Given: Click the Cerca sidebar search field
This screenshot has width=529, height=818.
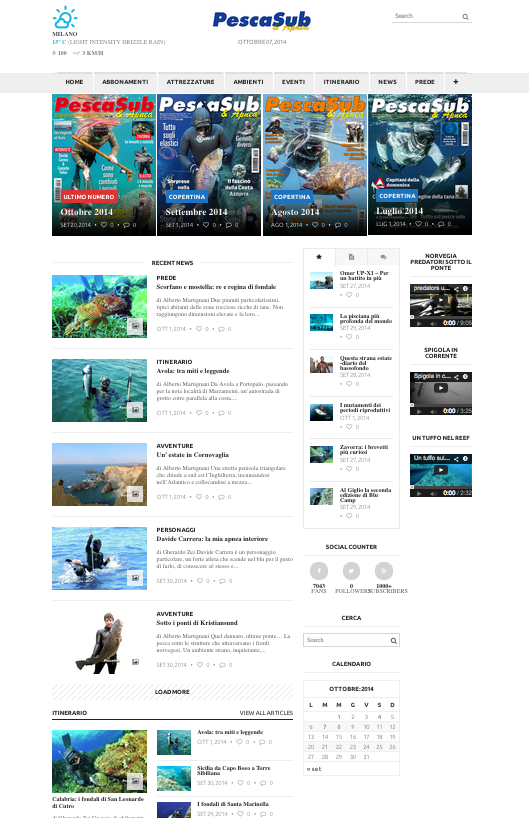Looking at the screenshot, I should 351,640.
